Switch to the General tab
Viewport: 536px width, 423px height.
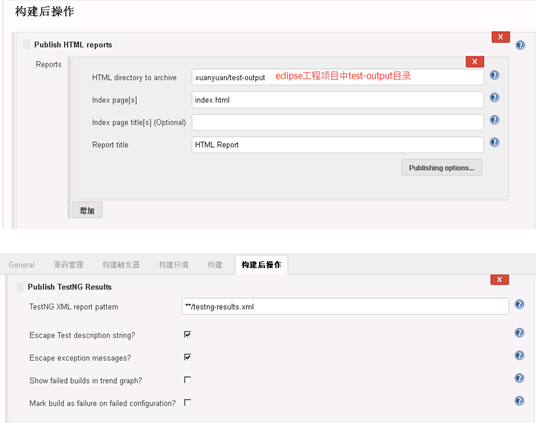[x=22, y=265]
